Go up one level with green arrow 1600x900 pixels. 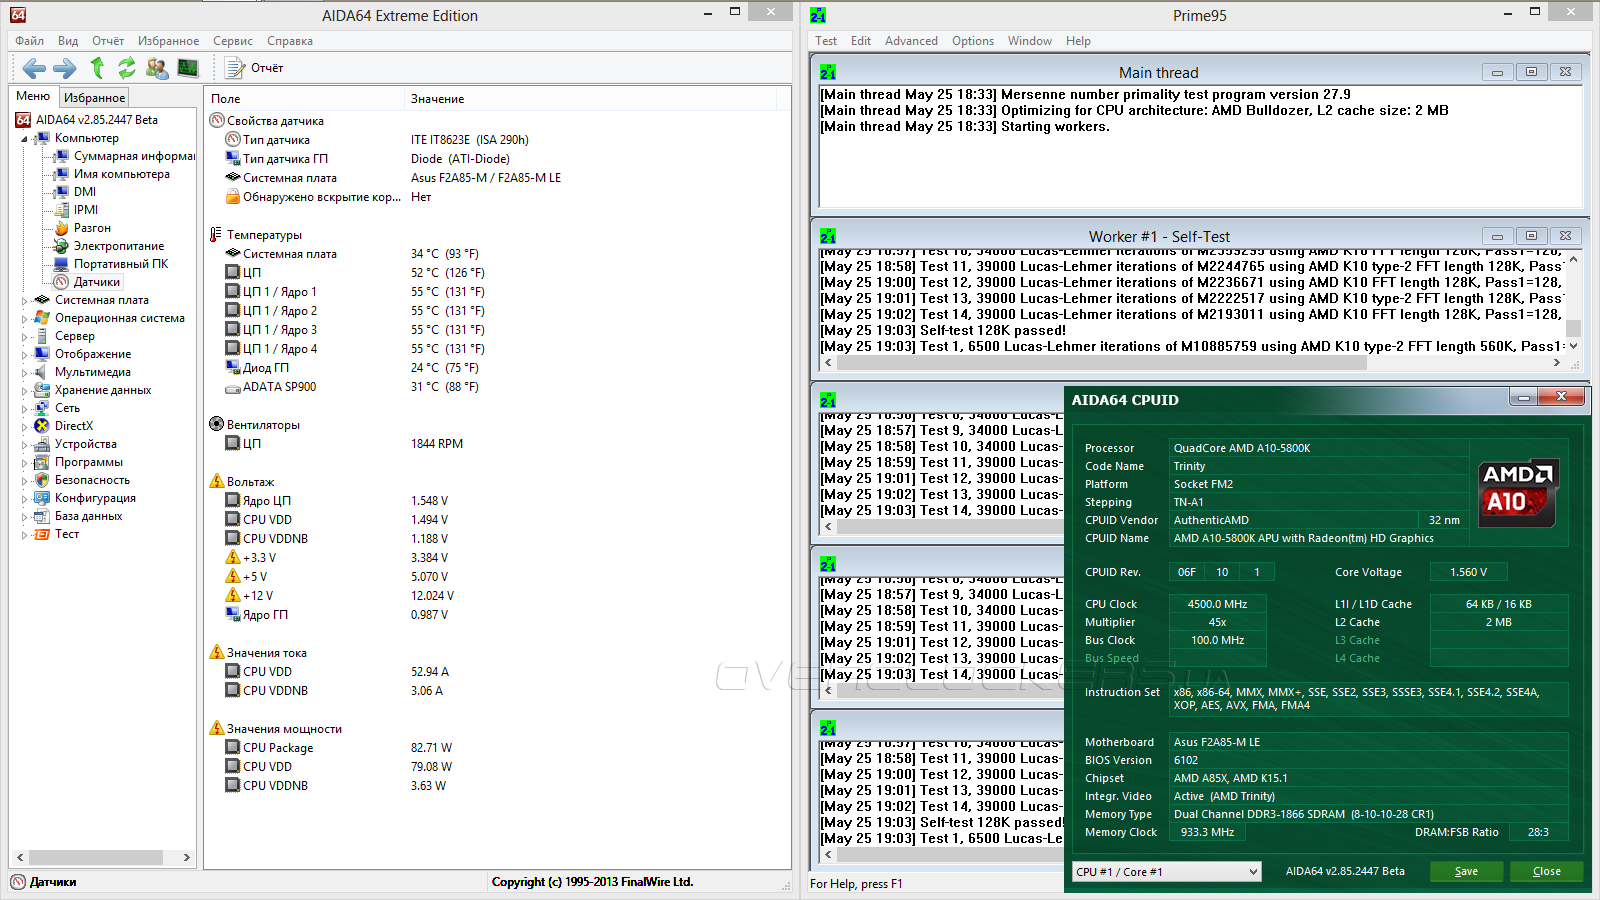[97, 68]
